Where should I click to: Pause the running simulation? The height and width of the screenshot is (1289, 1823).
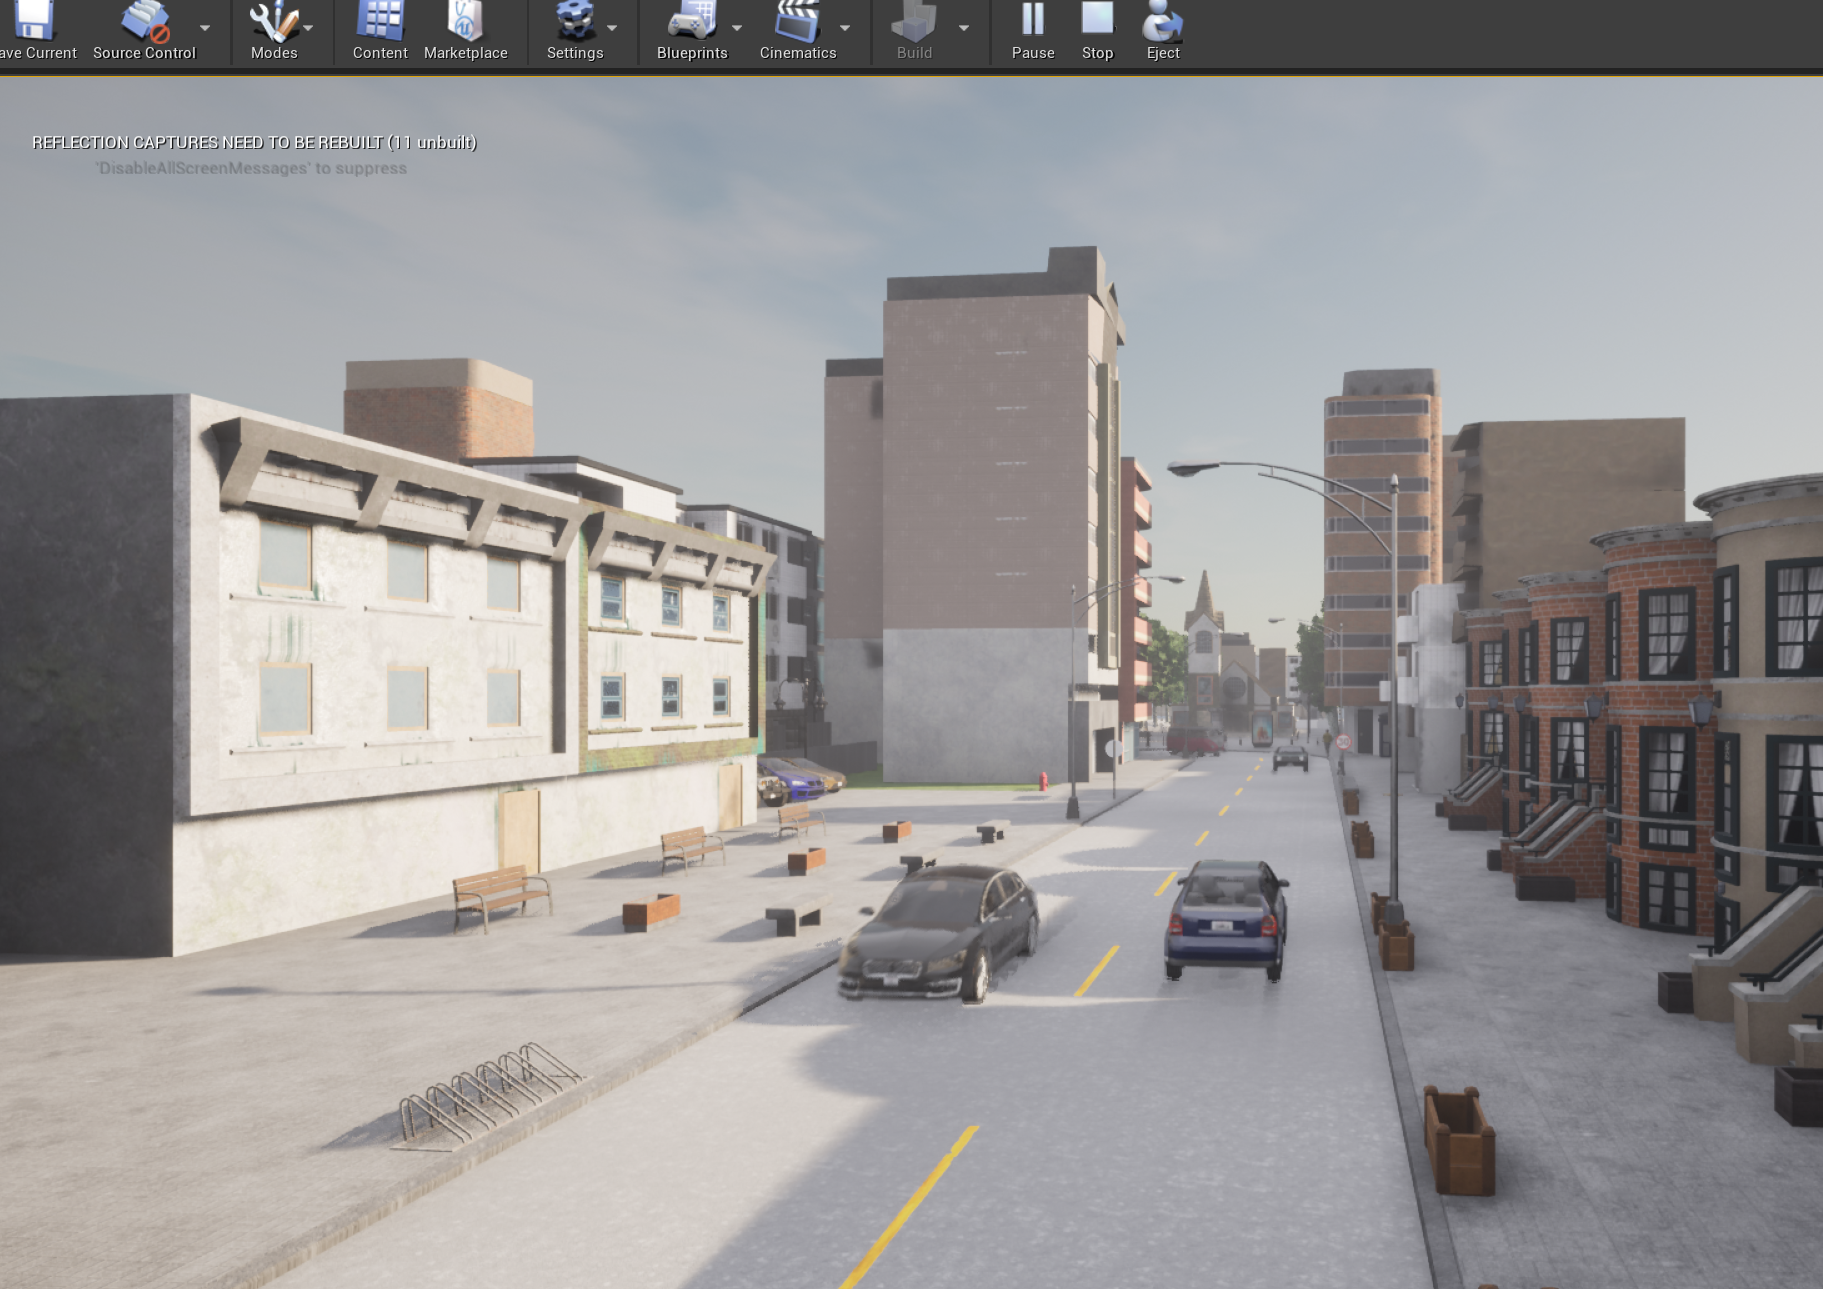pos(1033,20)
